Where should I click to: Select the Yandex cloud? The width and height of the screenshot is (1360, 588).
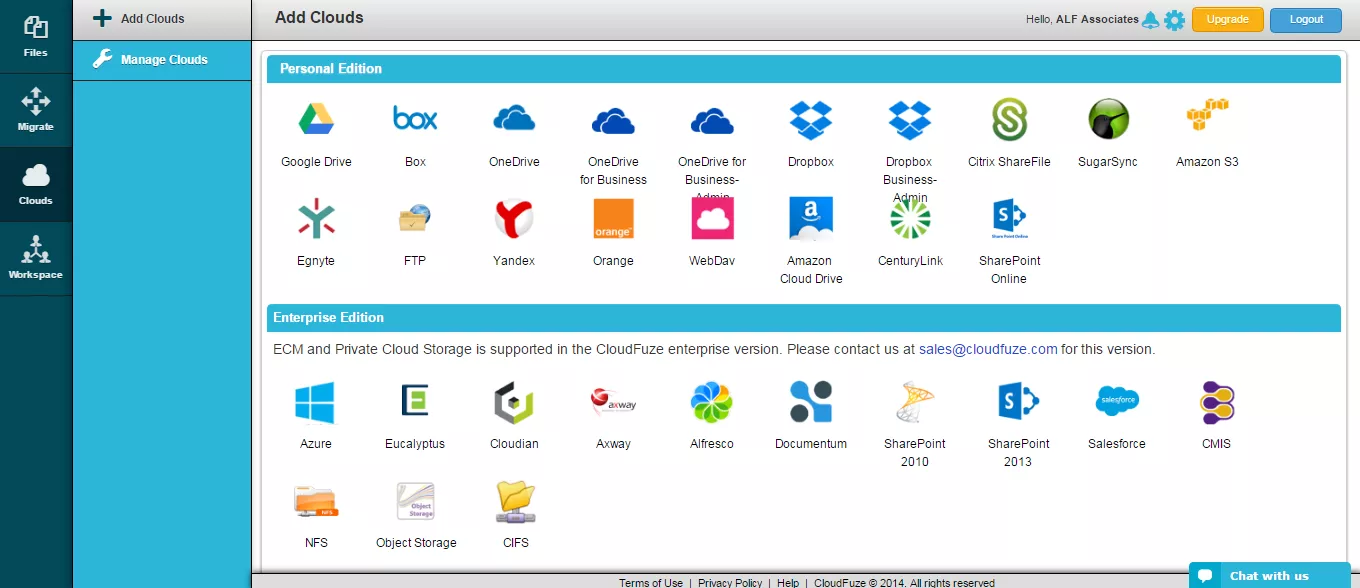point(514,219)
